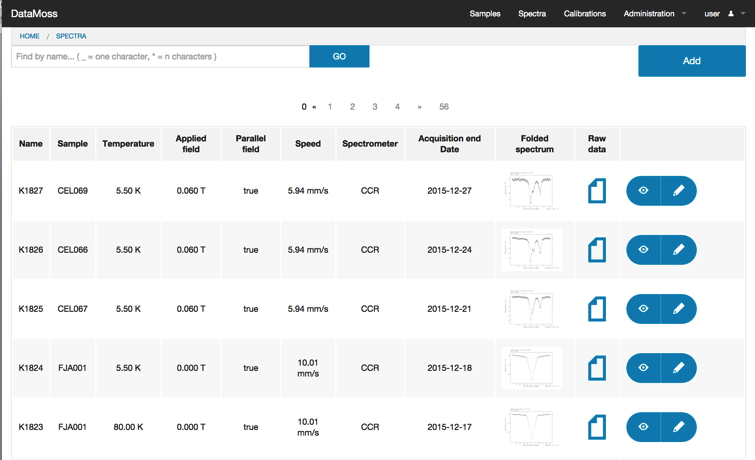Edit spectrum K1827 with pencil icon
The height and width of the screenshot is (460, 755).
(x=678, y=190)
